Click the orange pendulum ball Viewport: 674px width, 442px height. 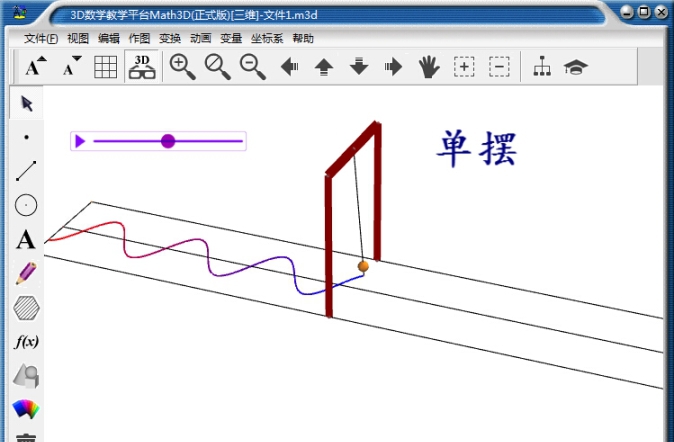(x=363, y=267)
